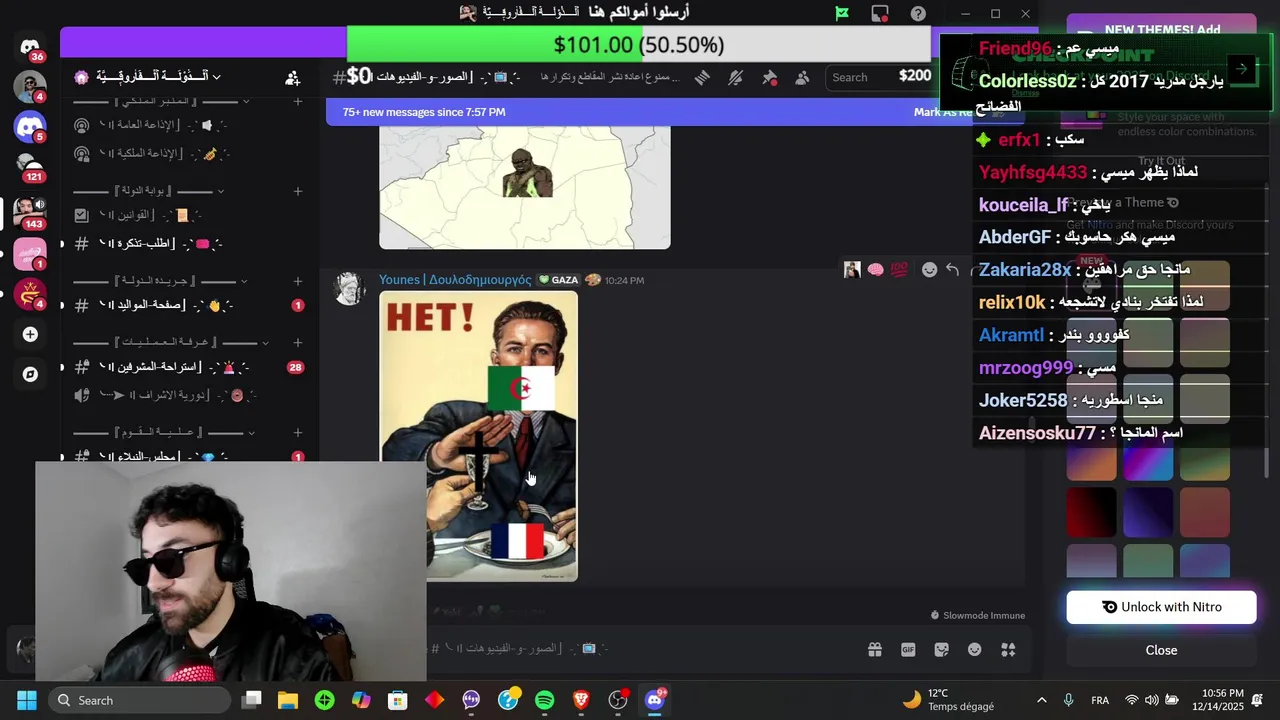Open the map image attachment
1280x720 pixels.
tap(525, 187)
